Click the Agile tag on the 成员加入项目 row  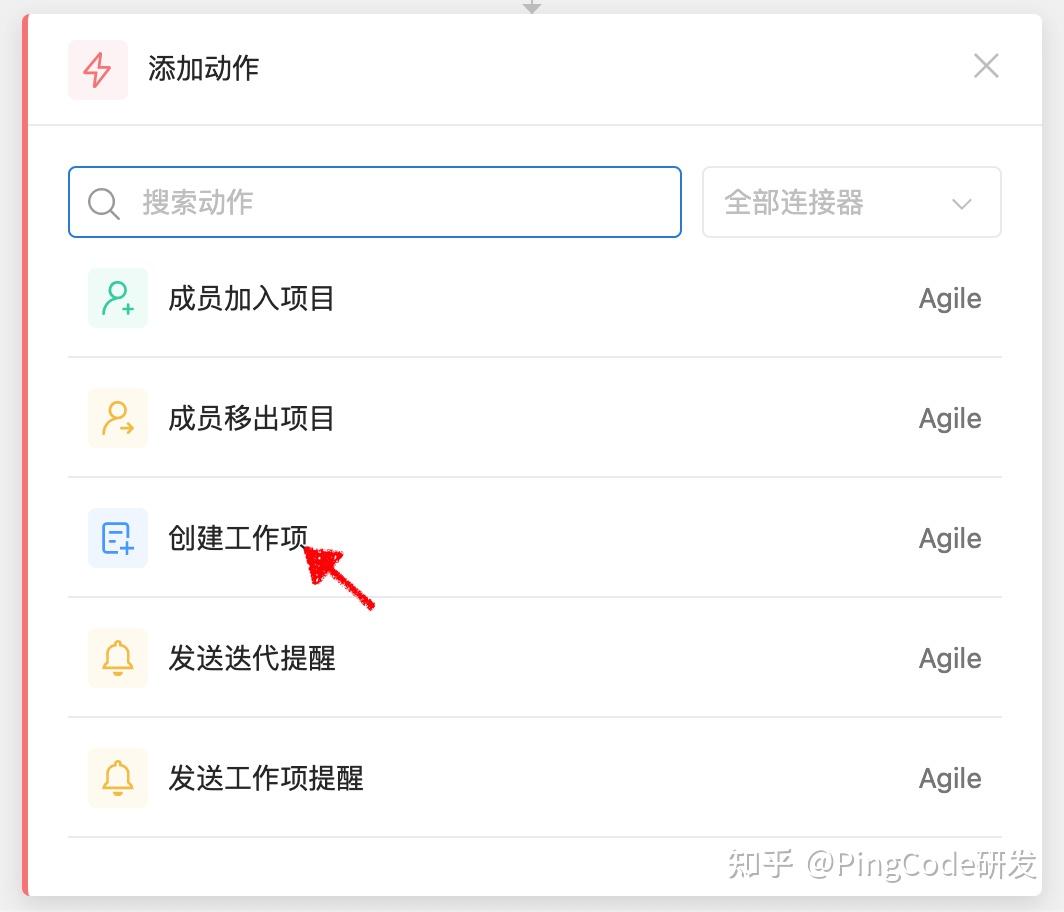click(949, 297)
